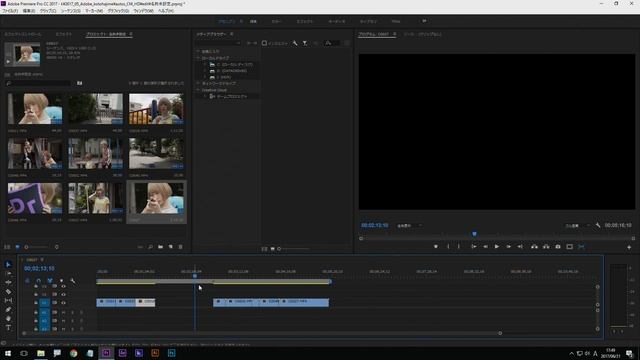
Task: Open Media Browser settings wrench icon
Action: (x=295, y=43)
